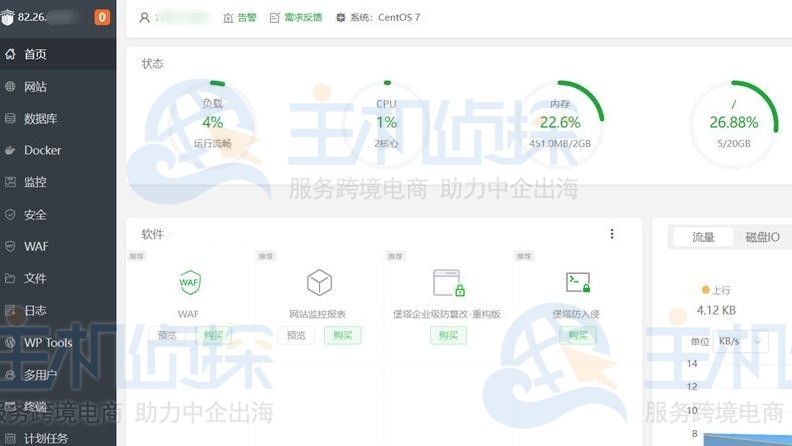
Task: Click the log icon beside 日志
Action: point(10,310)
